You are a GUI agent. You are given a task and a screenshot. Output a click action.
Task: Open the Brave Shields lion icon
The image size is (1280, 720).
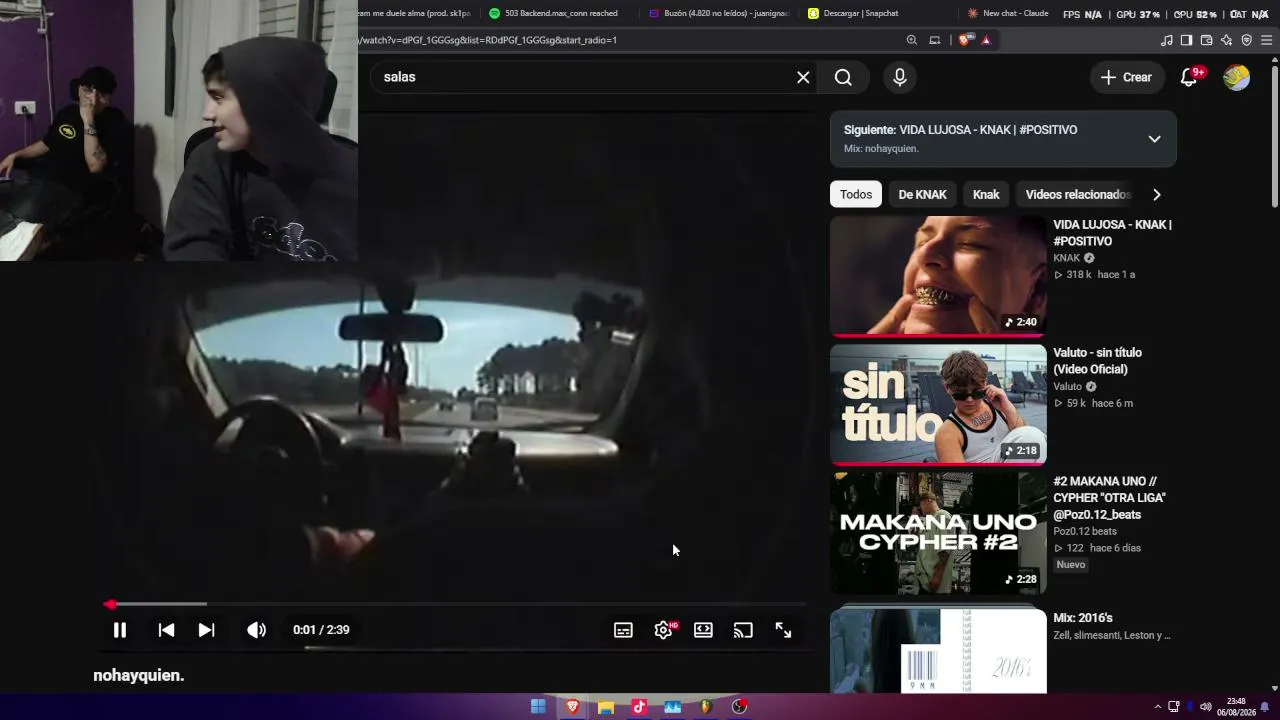[964, 40]
